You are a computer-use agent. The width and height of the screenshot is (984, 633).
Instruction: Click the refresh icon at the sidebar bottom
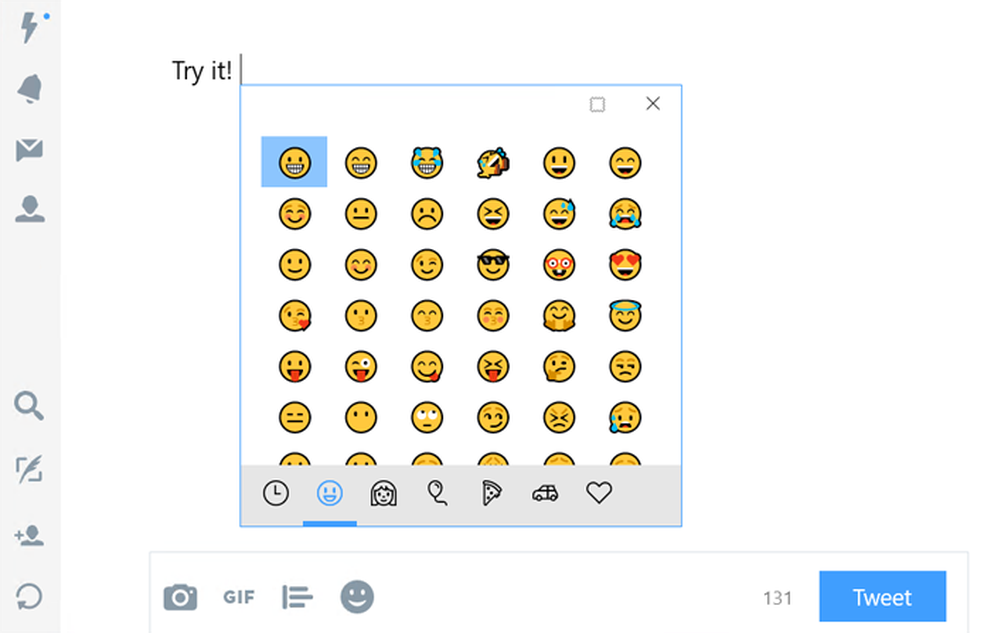click(29, 597)
